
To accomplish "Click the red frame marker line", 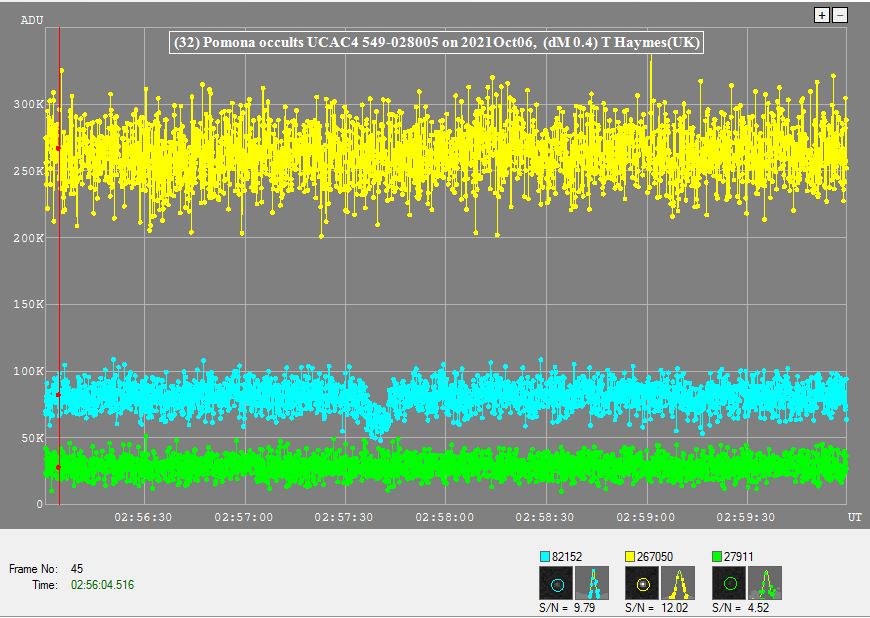I will click(59, 300).
